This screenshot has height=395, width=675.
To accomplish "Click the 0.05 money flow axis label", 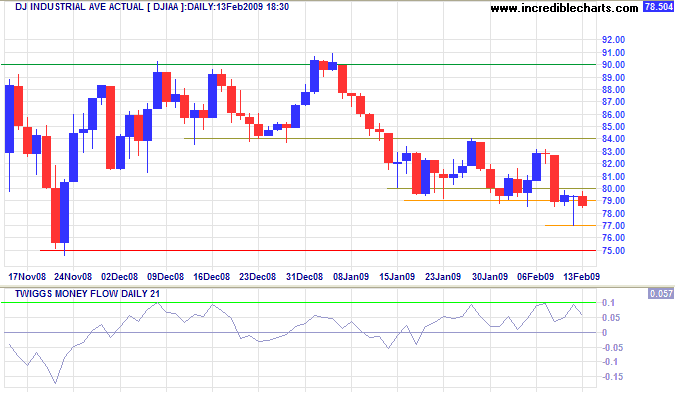I will 611,318.
